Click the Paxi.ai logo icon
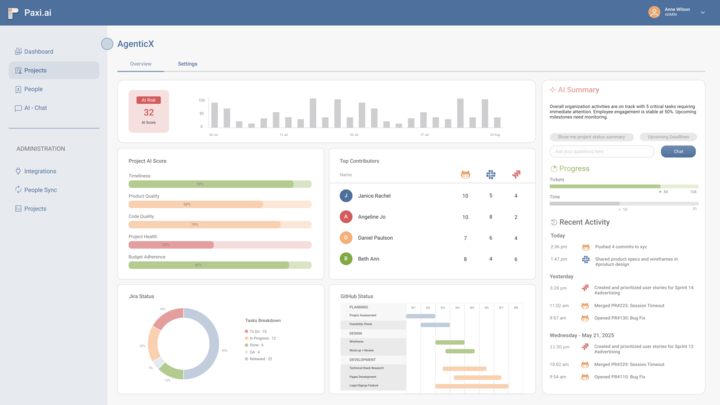 pyautogui.click(x=14, y=12)
